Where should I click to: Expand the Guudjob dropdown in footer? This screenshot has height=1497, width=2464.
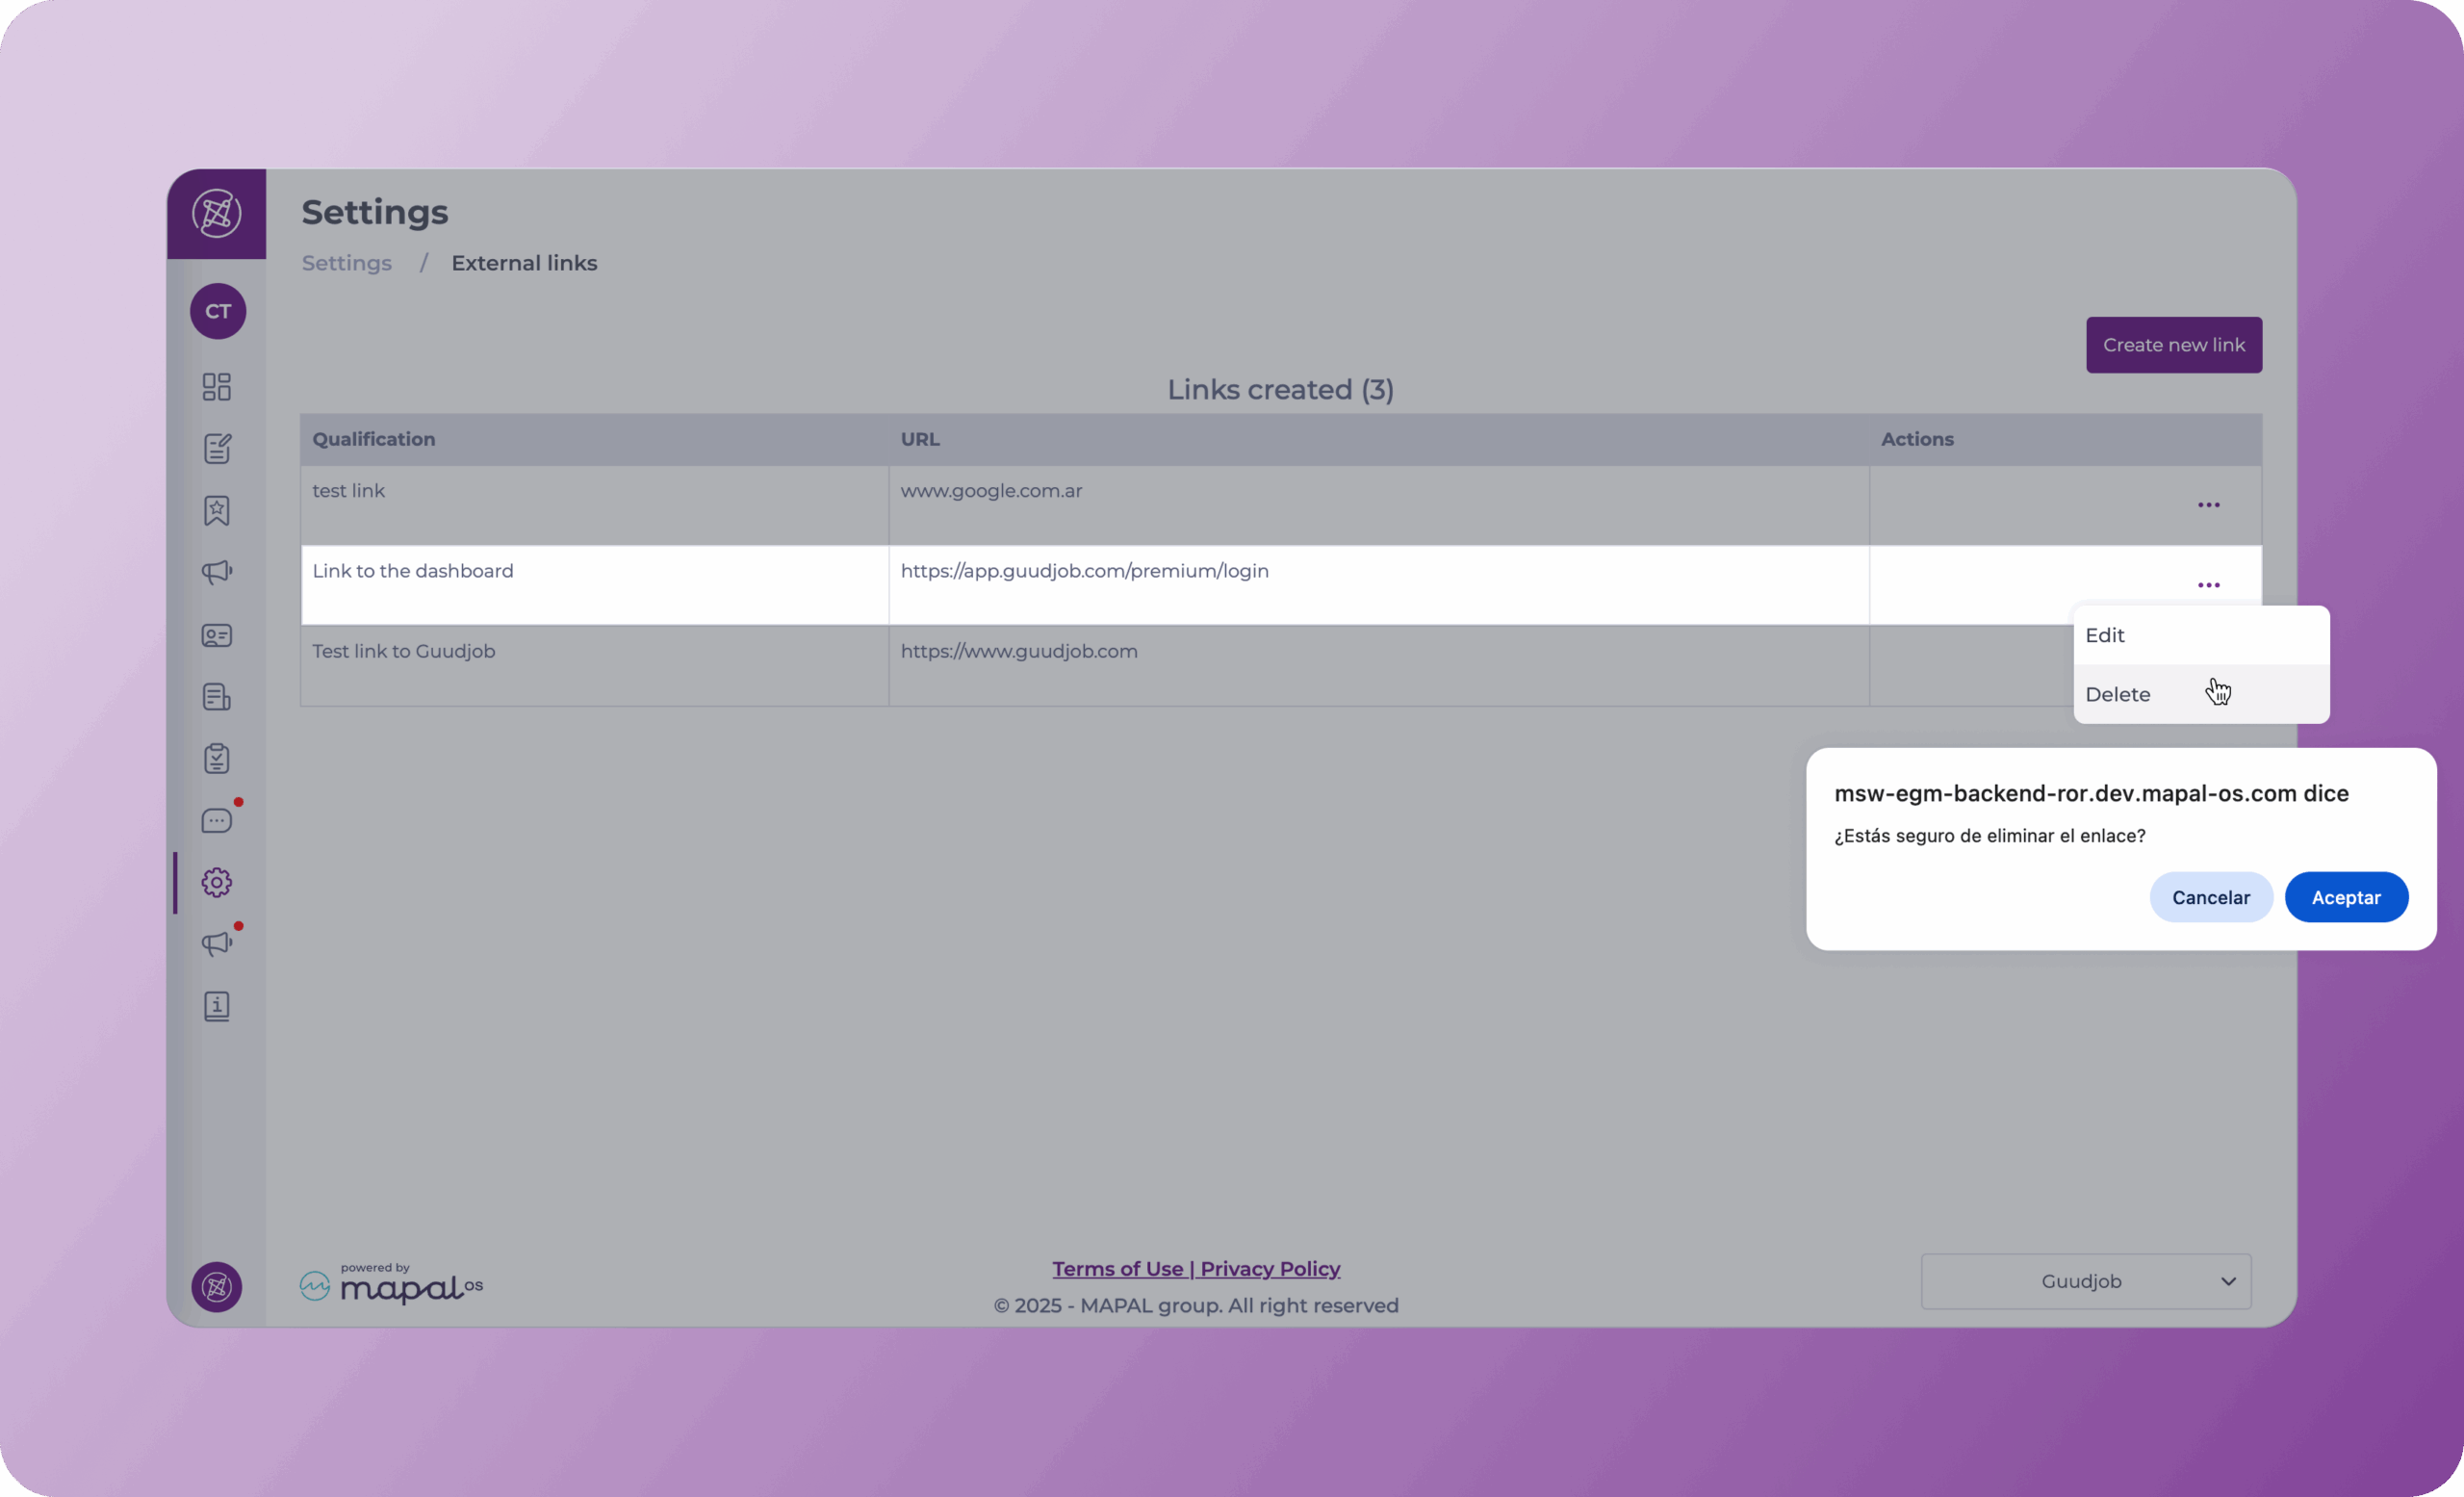pos(2086,1282)
